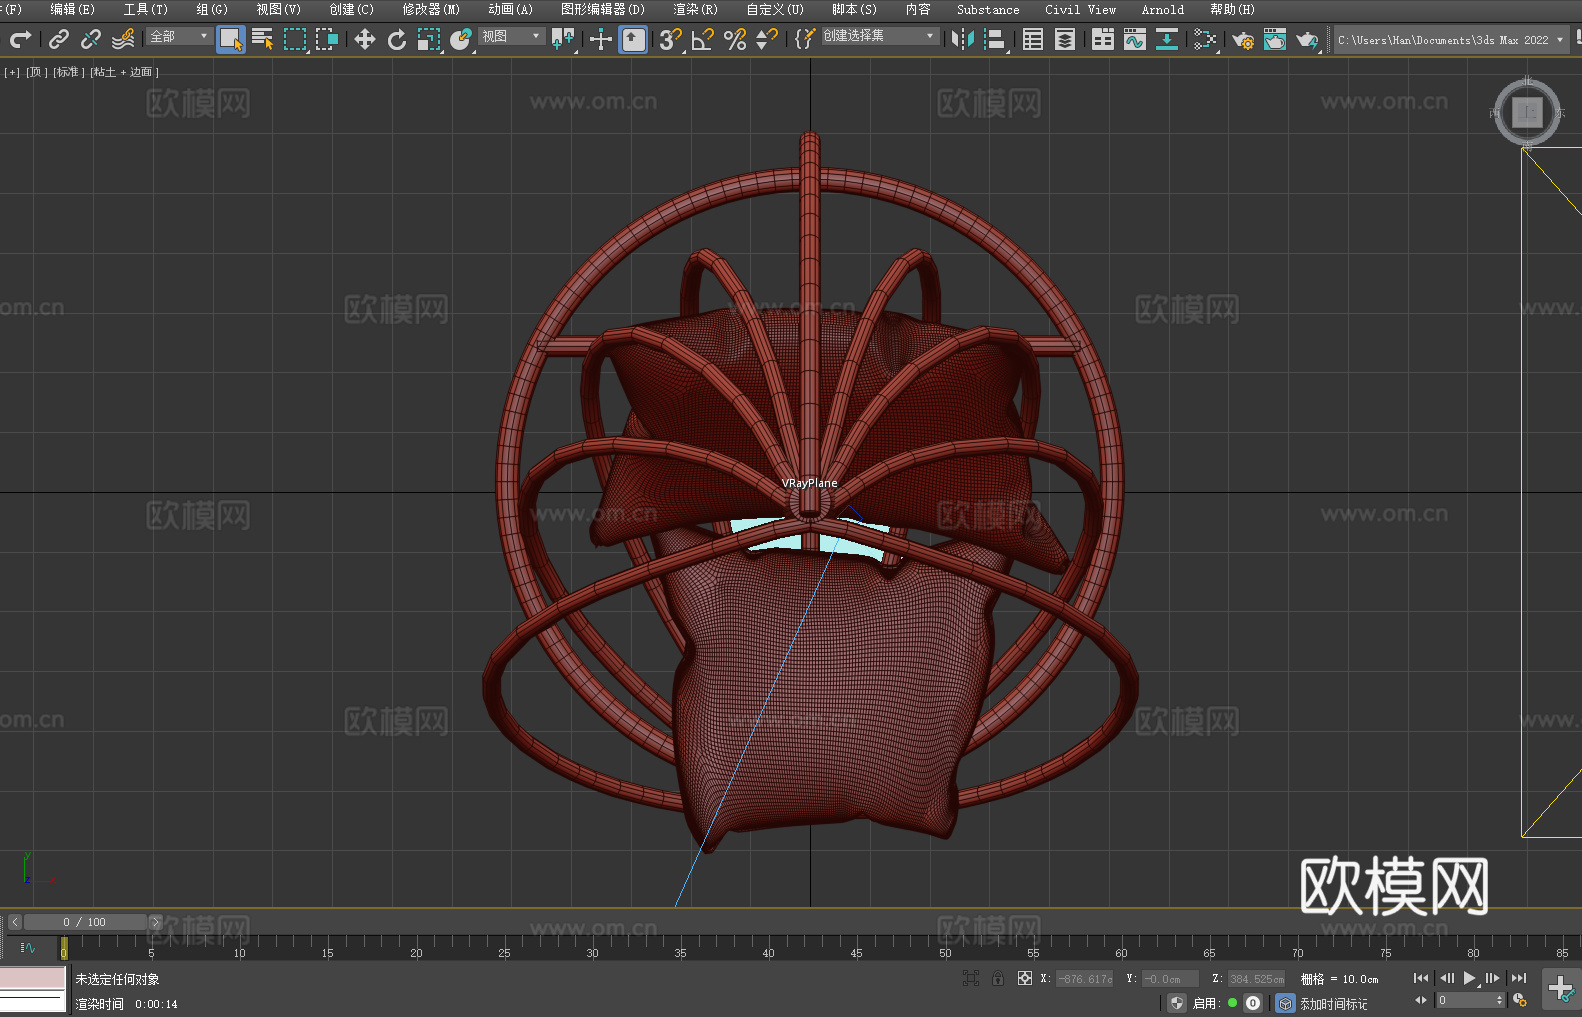Toggle Absolute/Offset transform mode icon

click(x=1025, y=978)
